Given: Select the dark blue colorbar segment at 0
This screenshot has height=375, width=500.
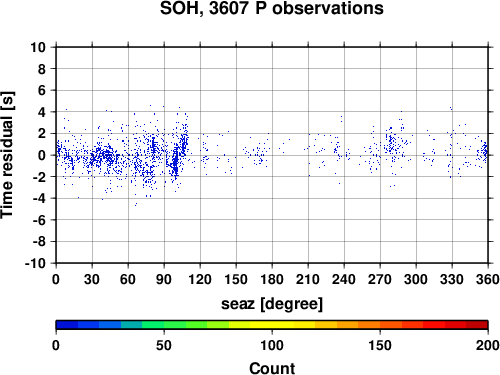Looking at the screenshot, I should pyautogui.click(x=67, y=325).
